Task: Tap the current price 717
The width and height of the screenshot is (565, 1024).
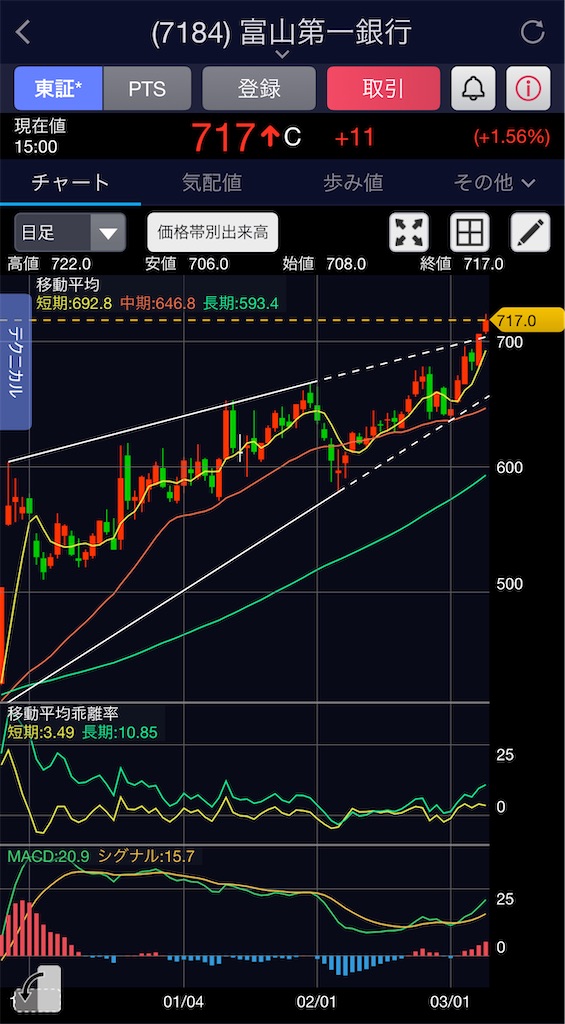Action: [223, 136]
